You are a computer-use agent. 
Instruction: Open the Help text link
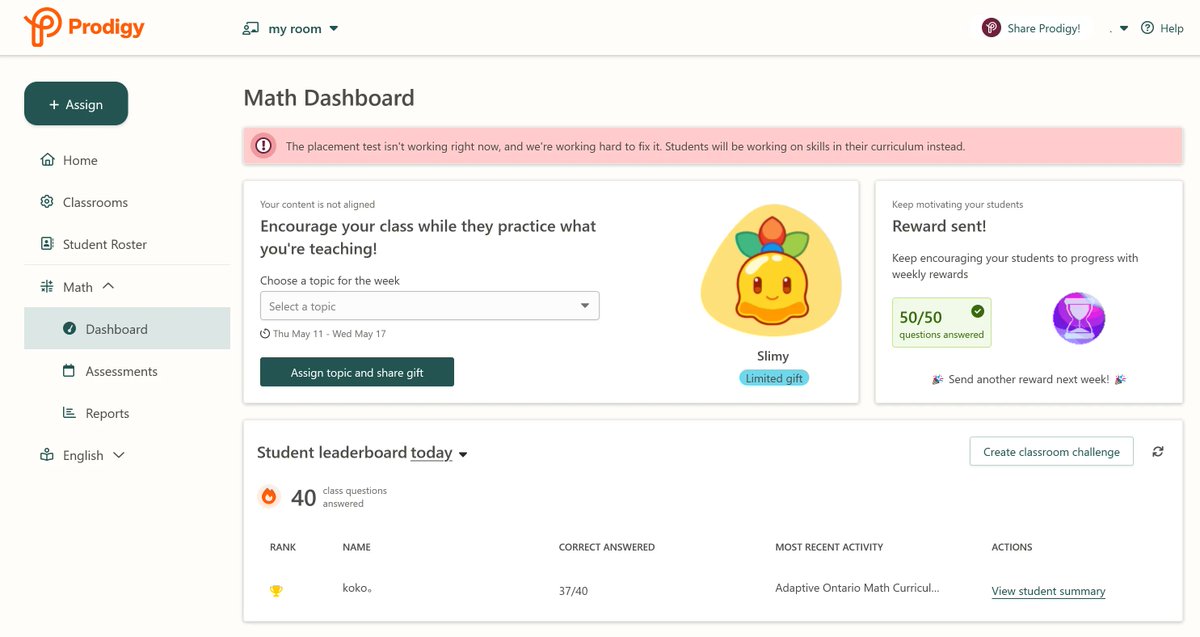click(x=1172, y=29)
